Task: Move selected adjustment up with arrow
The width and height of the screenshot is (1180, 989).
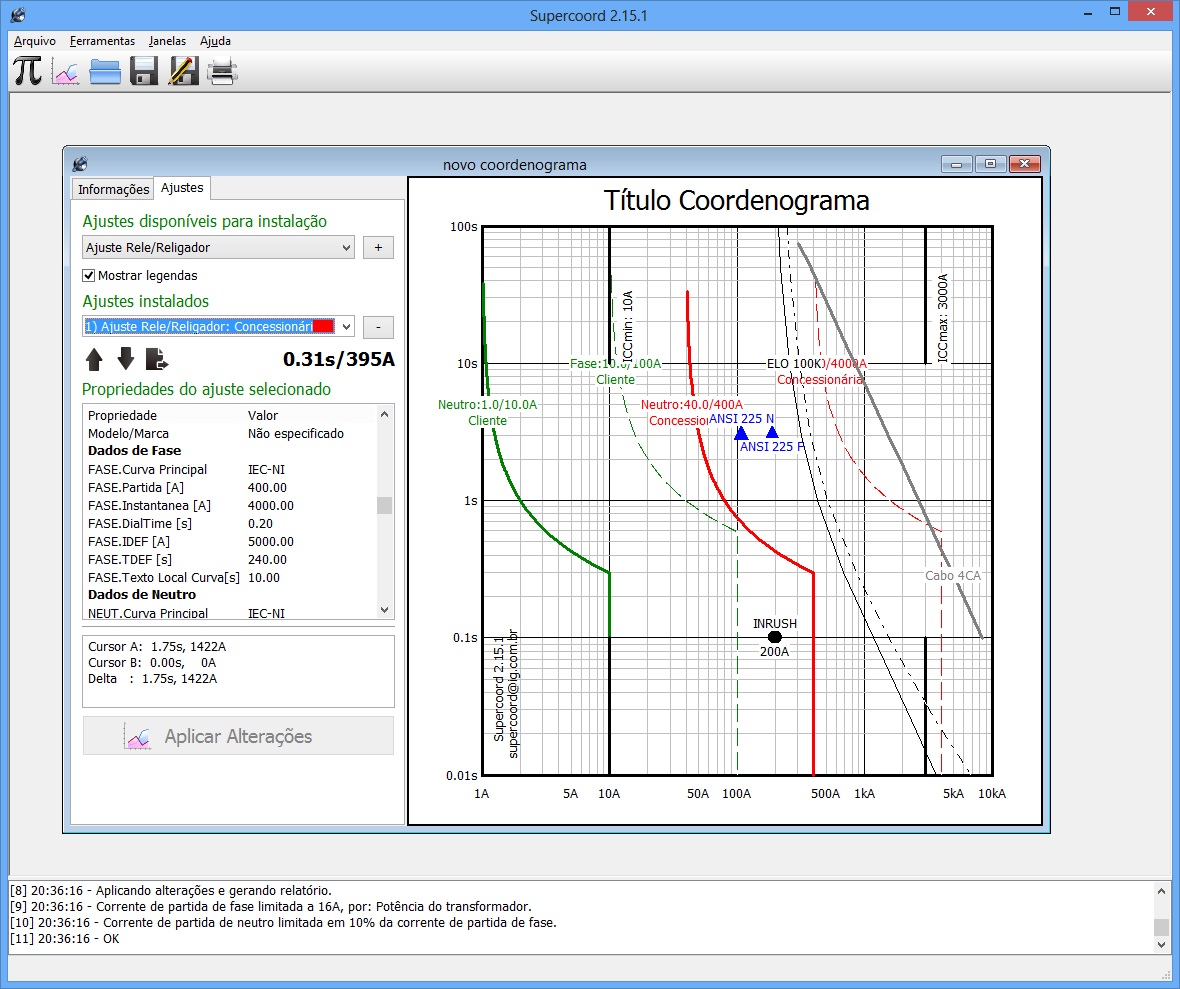Action: 94,360
